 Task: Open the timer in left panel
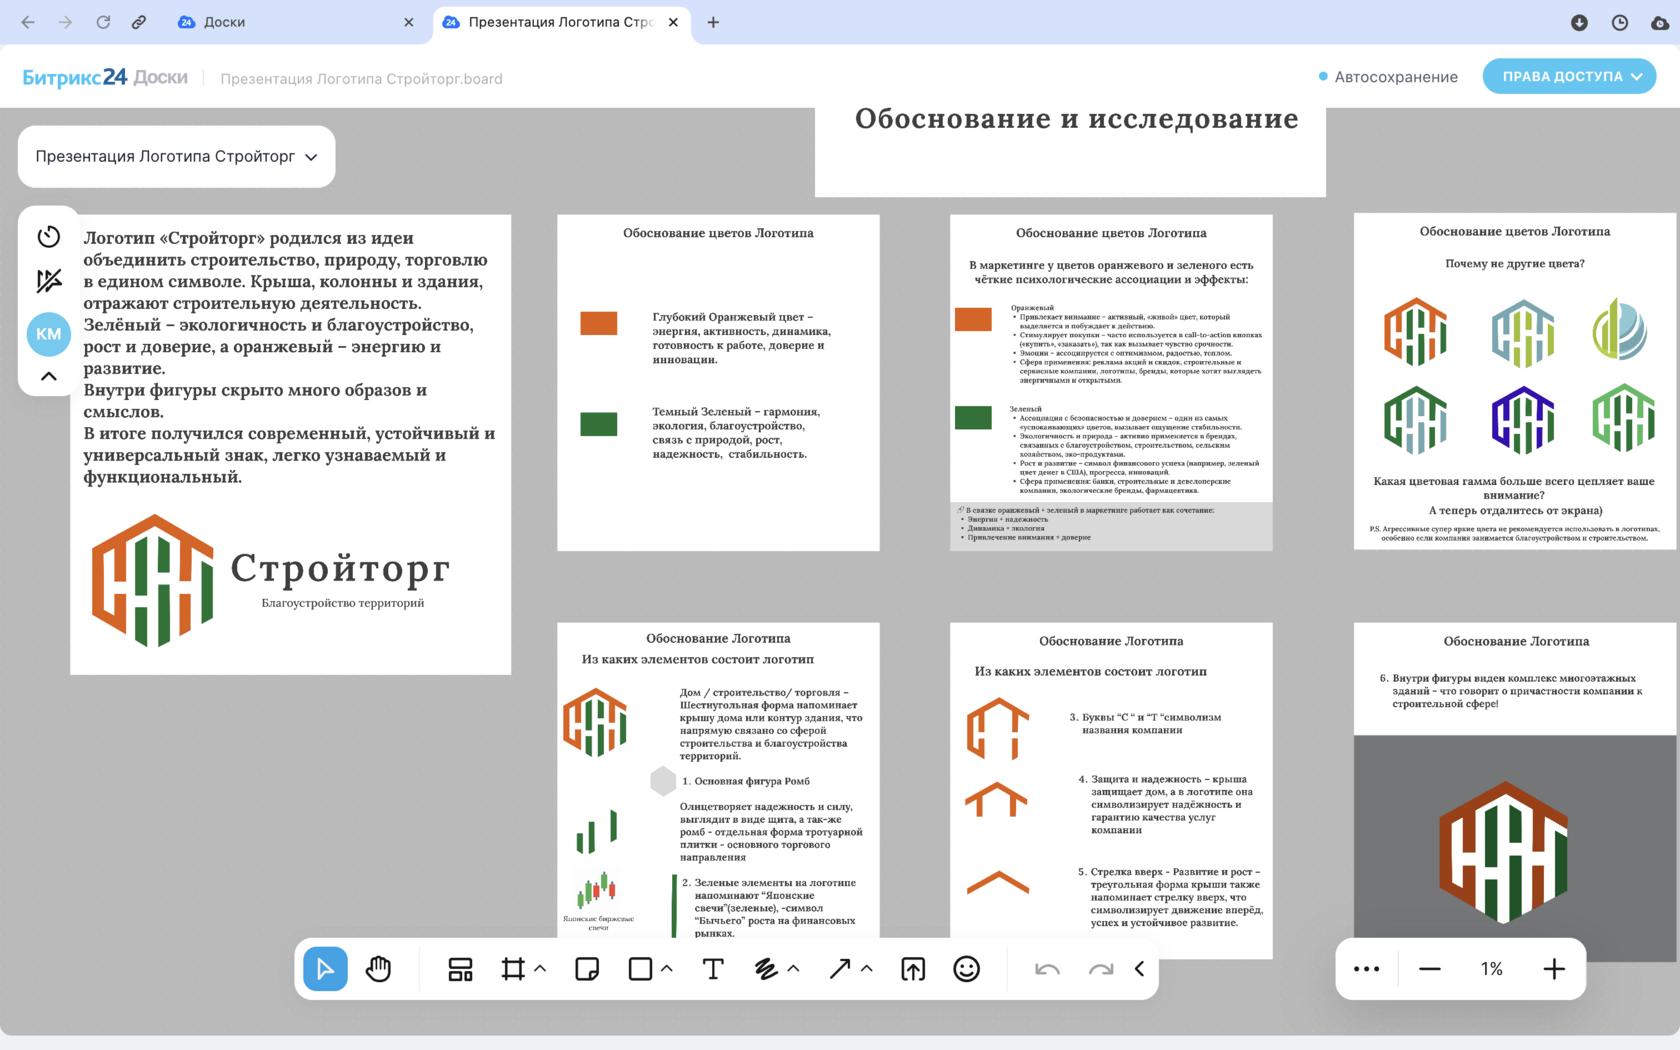pos(49,236)
